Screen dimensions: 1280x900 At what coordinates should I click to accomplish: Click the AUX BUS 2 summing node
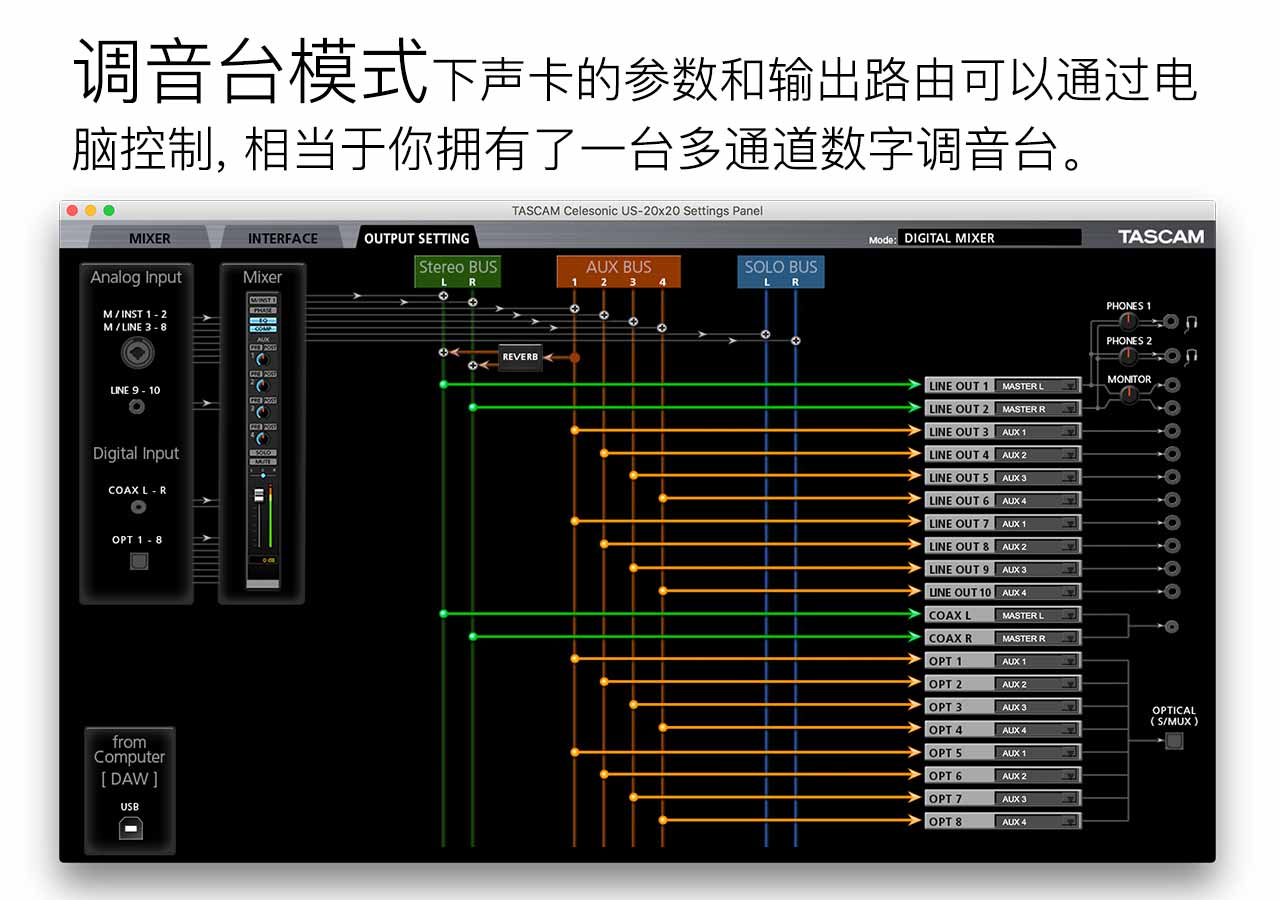(603, 315)
